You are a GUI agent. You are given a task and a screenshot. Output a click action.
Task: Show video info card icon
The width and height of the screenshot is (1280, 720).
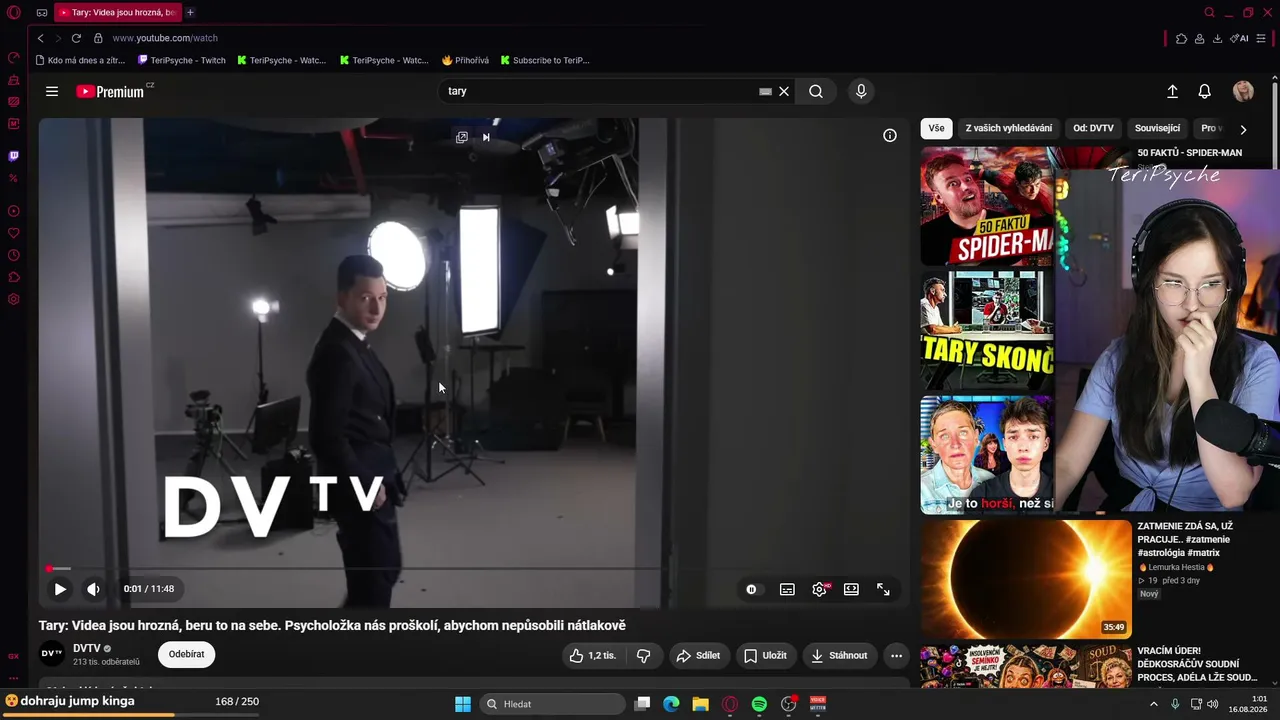[x=890, y=135]
